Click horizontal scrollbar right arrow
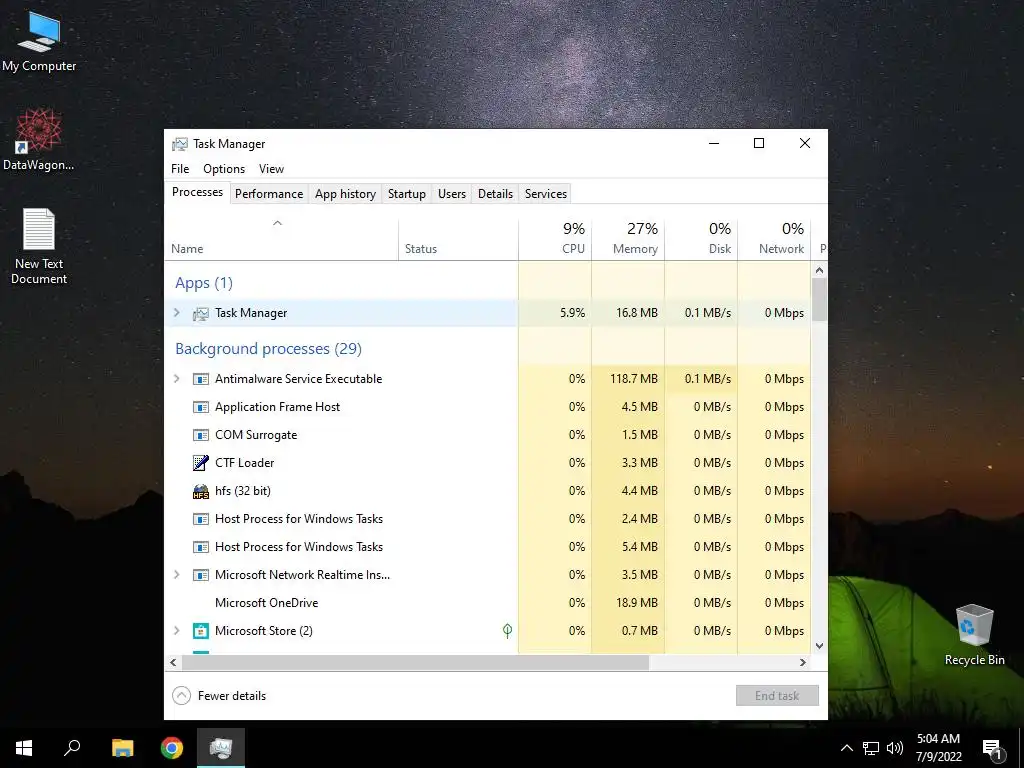This screenshot has width=1024, height=768. pos(803,662)
